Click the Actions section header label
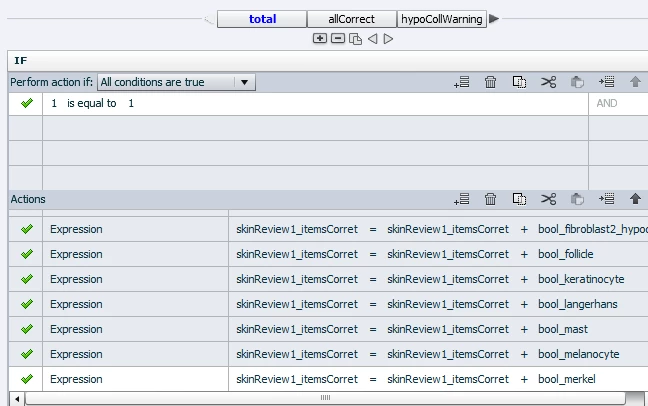This screenshot has height=406, width=648. pyautogui.click(x=28, y=199)
